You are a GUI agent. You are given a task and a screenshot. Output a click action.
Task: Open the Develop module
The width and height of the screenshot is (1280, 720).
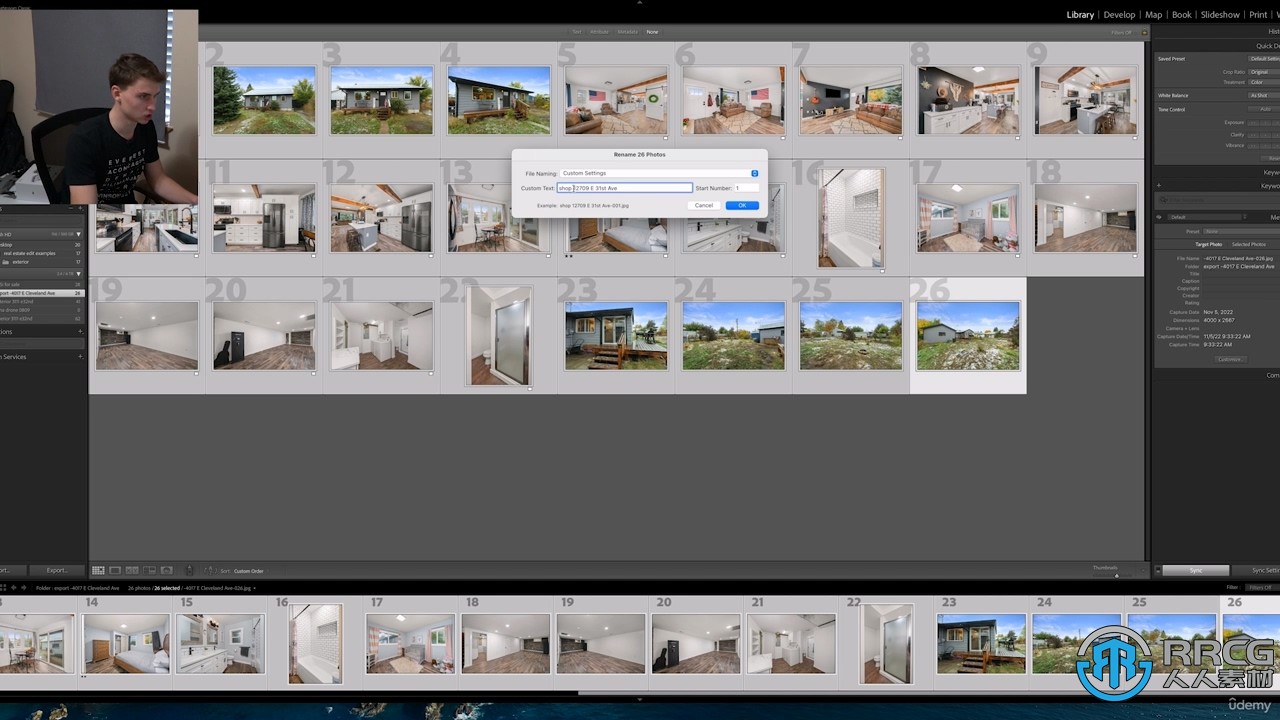coord(1119,15)
